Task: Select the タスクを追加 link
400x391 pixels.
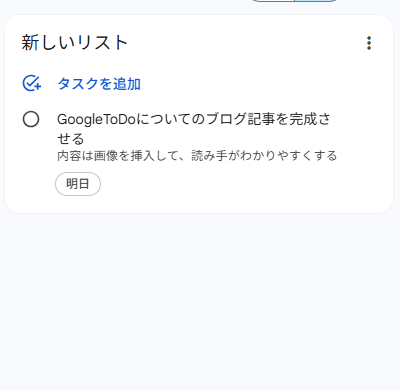Action: (99, 84)
